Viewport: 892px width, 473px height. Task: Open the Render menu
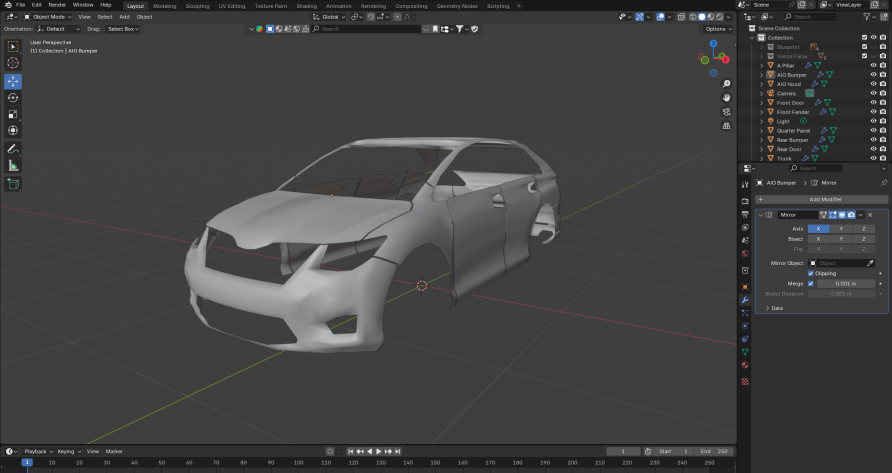tap(57, 5)
